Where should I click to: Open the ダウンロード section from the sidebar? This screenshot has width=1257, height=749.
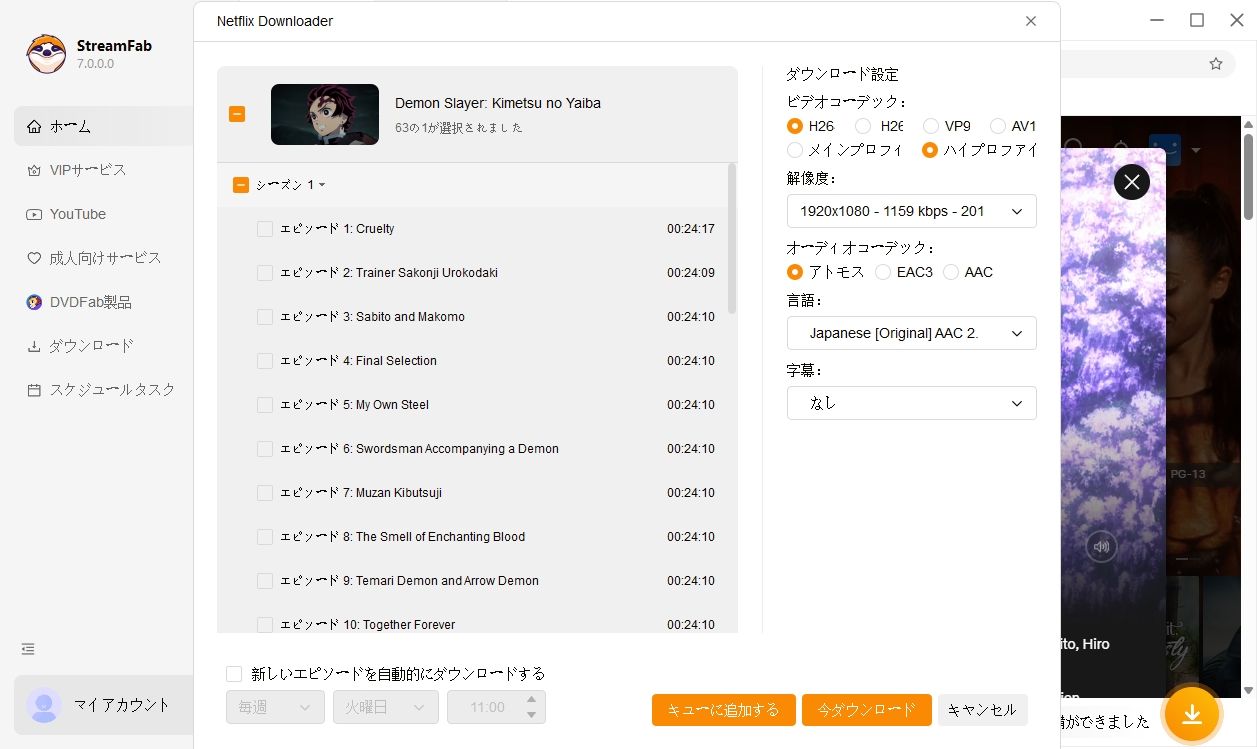pos(91,345)
